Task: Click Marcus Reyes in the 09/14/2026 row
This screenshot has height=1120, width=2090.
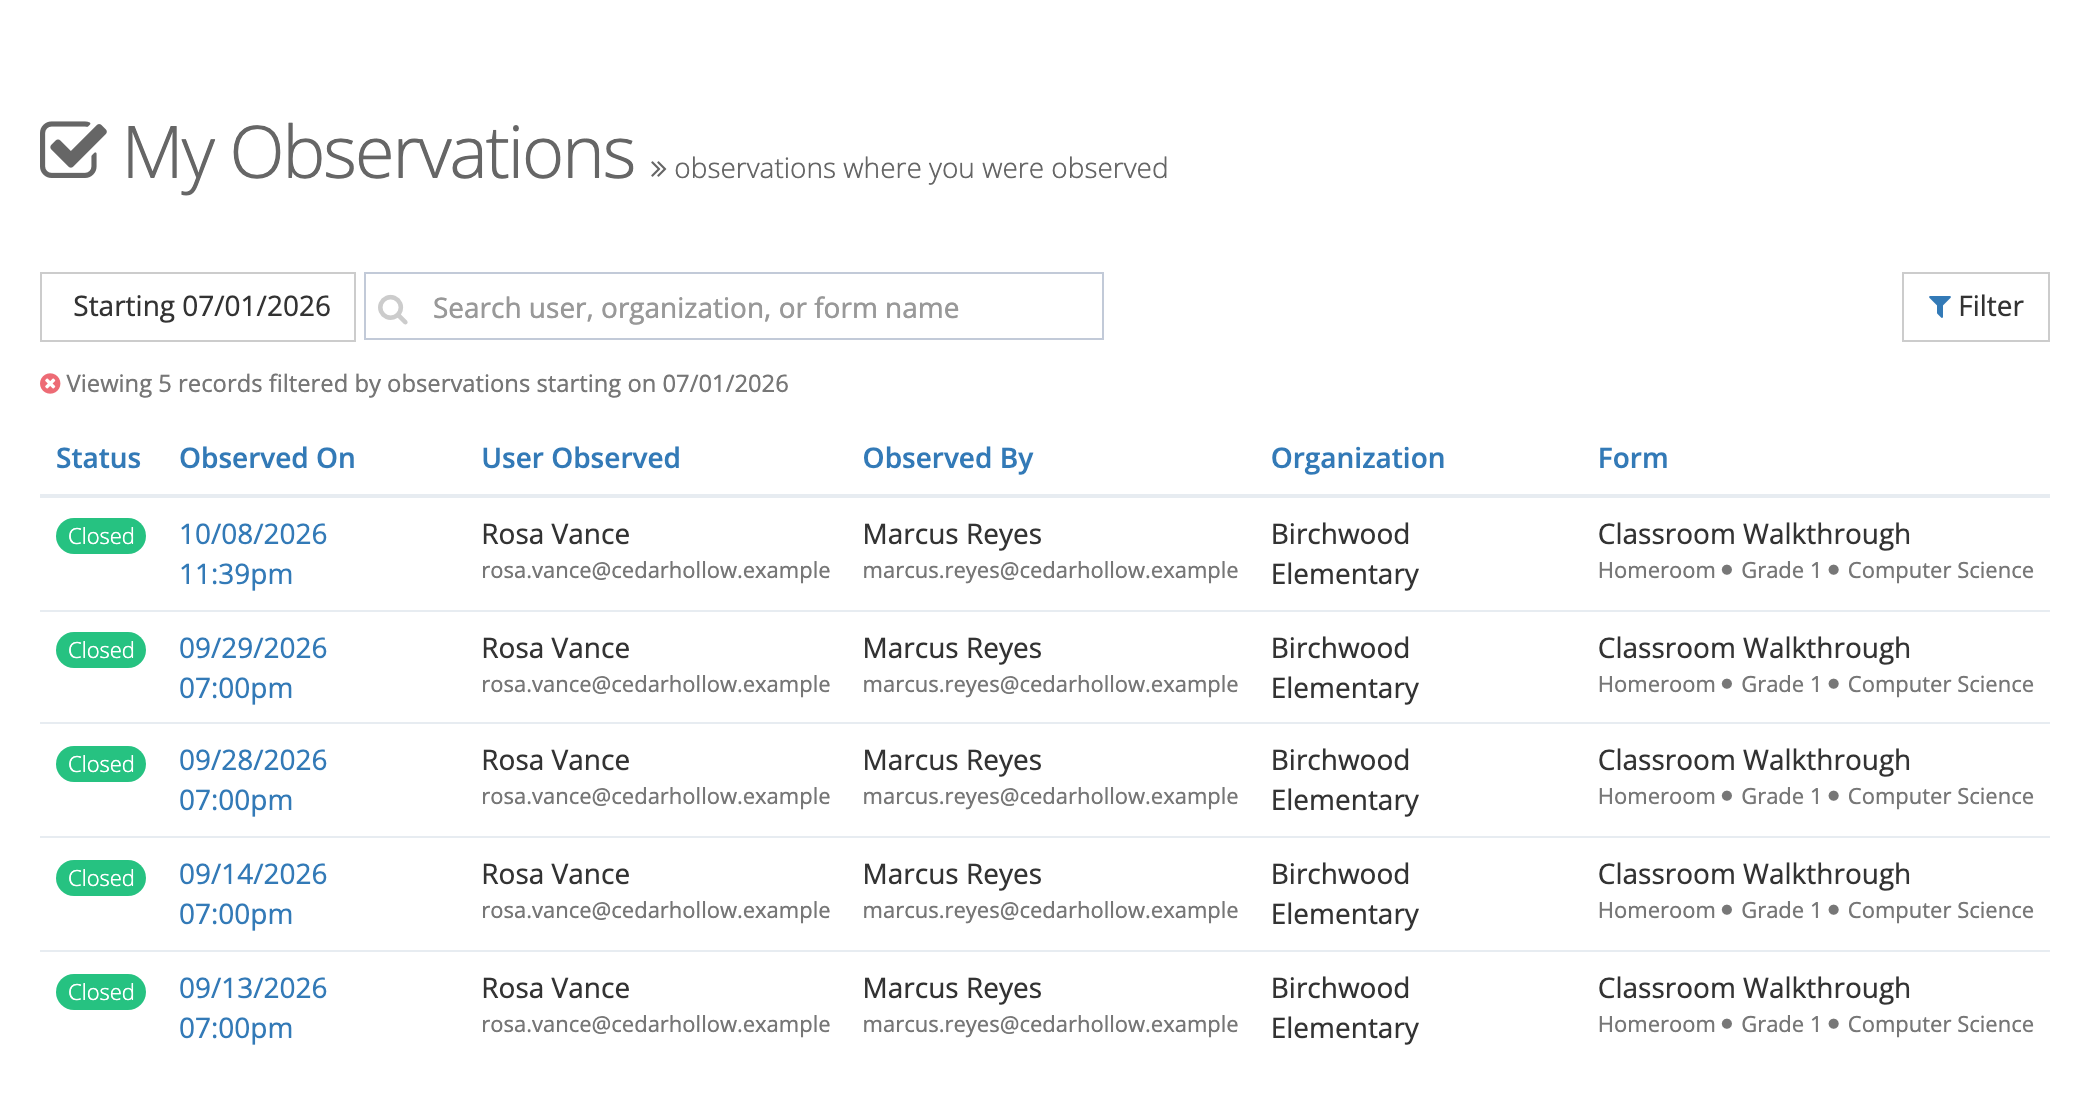Action: (x=952, y=874)
